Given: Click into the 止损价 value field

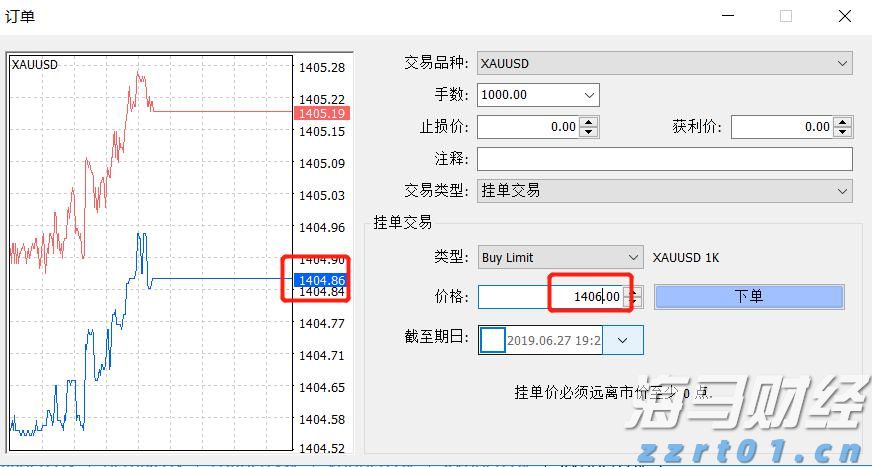Looking at the screenshot, I should coord(528,127).
